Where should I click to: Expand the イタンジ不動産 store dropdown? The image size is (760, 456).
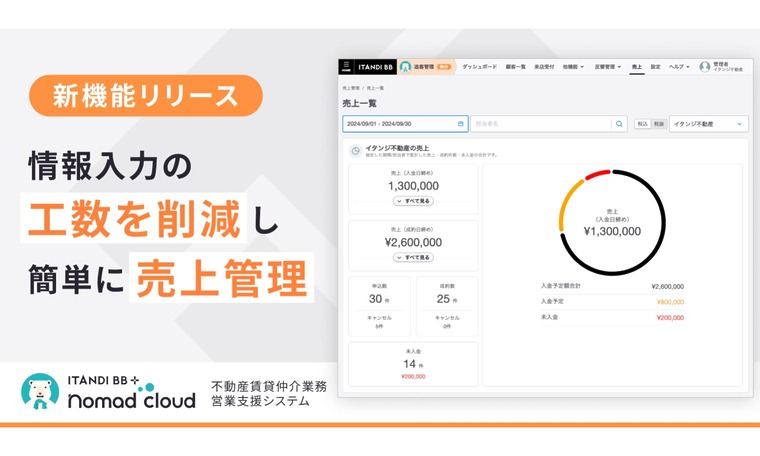pos(708,124)
